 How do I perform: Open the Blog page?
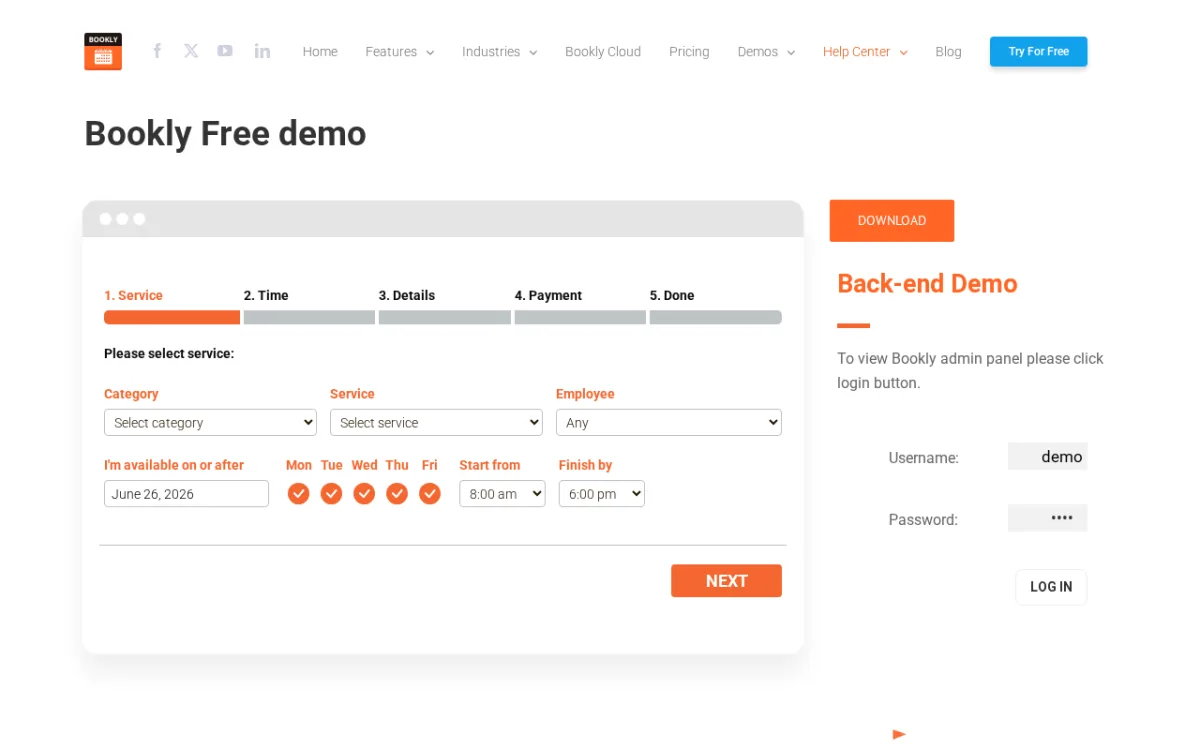[948, 52]
